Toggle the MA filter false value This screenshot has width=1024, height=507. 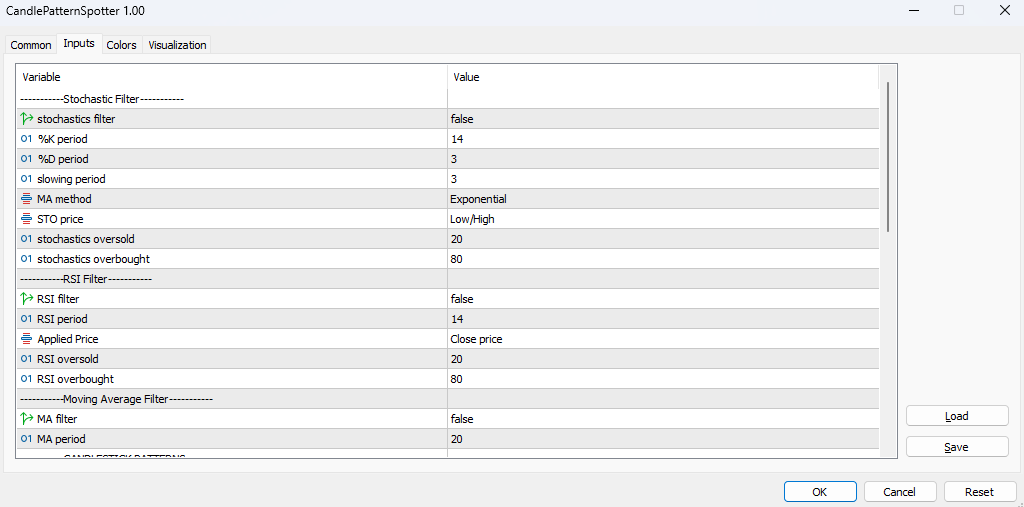(x=662, y=419)
